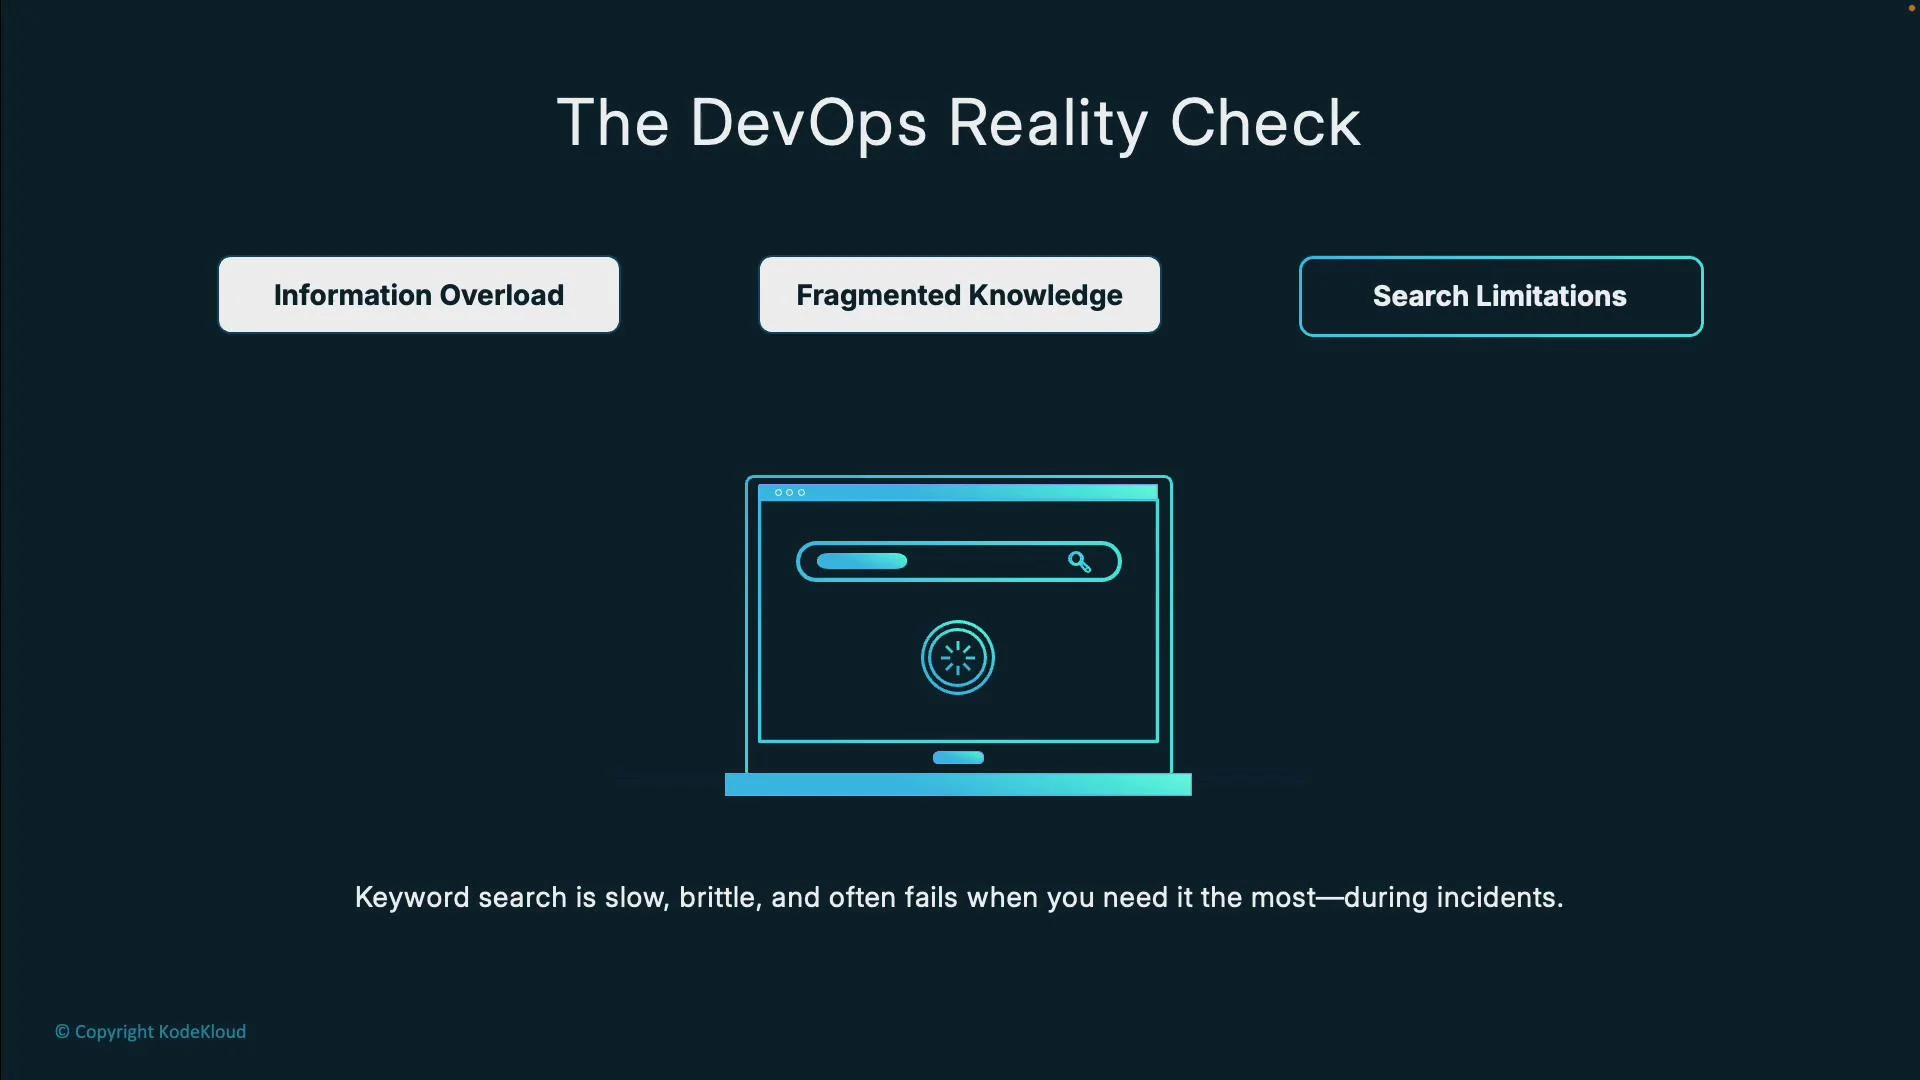Click the loading spinner icon

958,658
